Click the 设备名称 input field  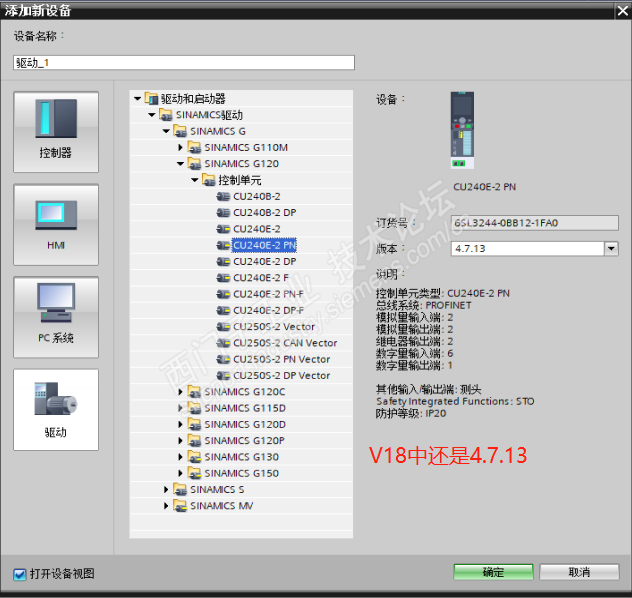184,63
